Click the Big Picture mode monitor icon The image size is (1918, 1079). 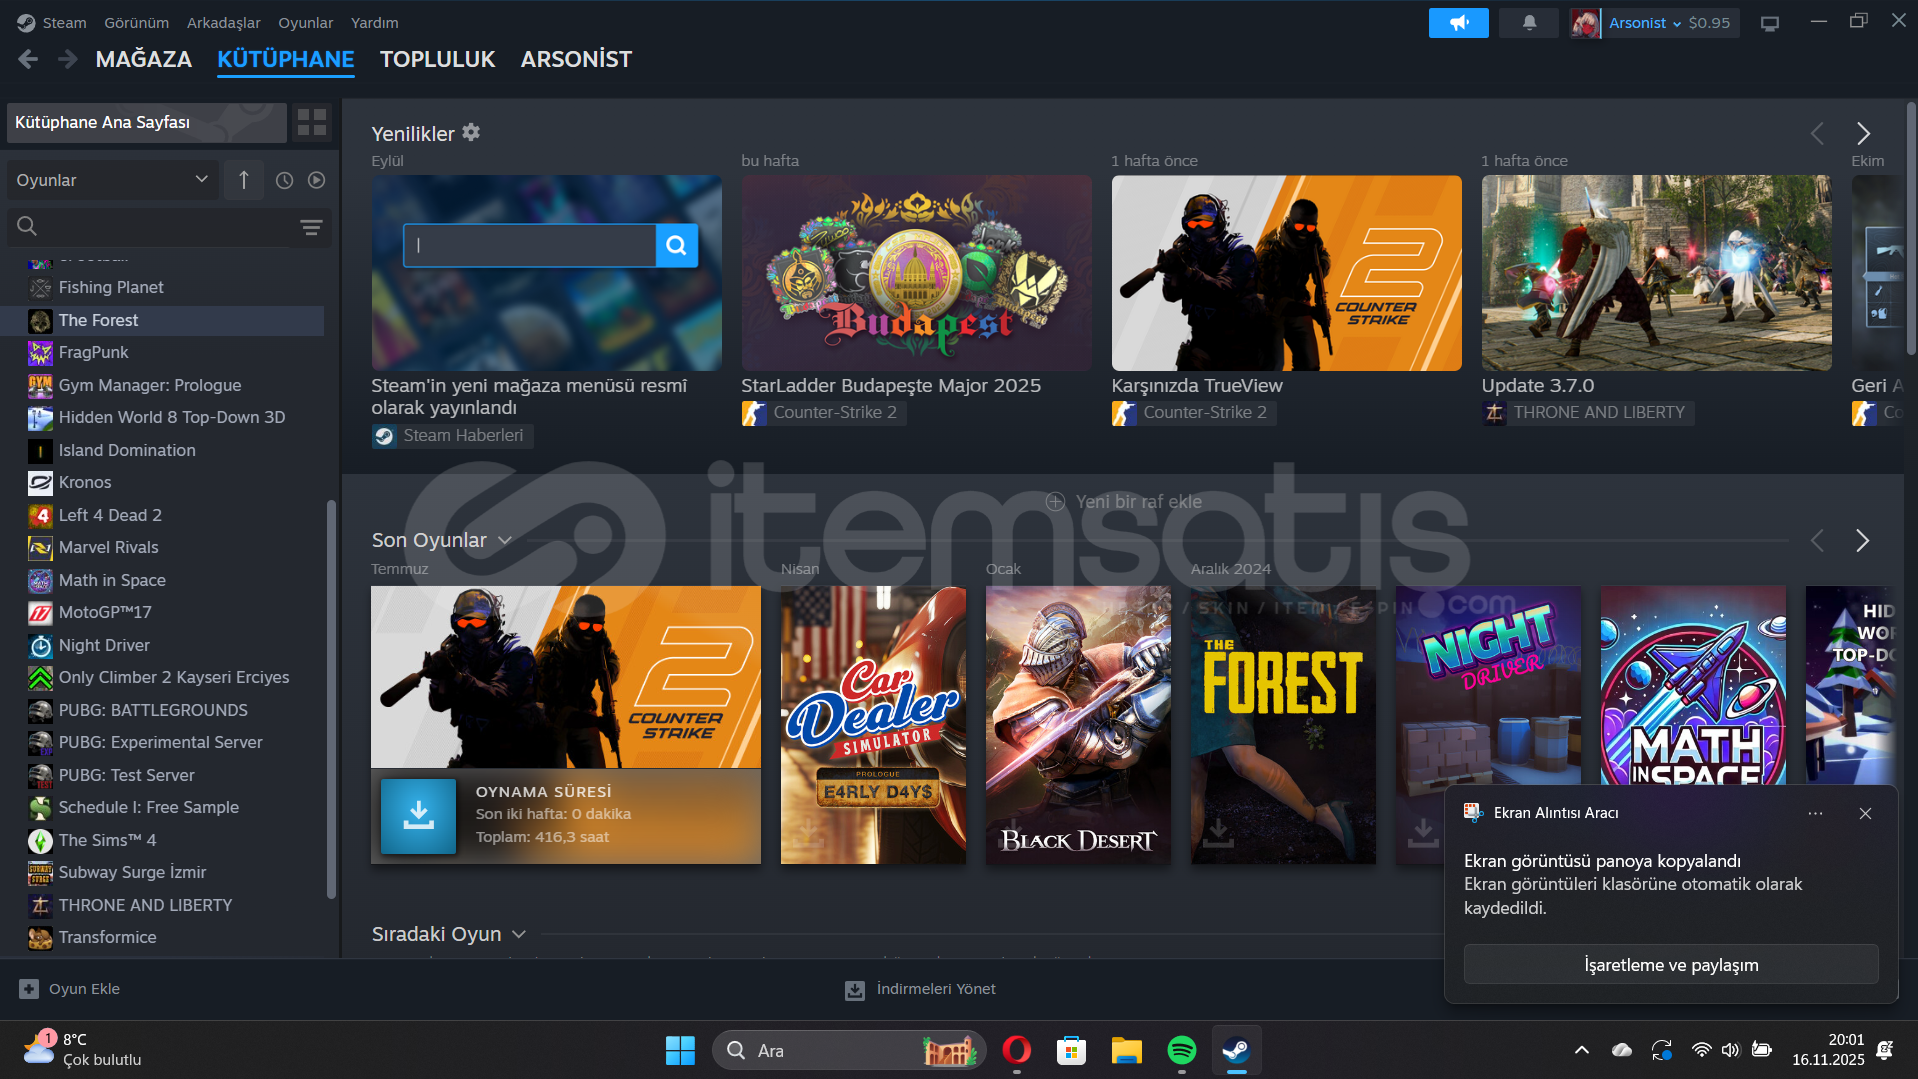point(1770,23)
